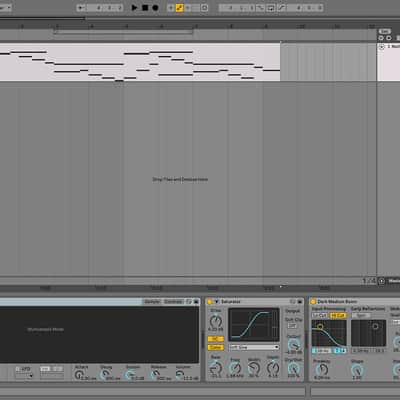Click the Set locator button
Image resolution: width=400 pixels, height=400 pixels.
click(x=384, y=31)
